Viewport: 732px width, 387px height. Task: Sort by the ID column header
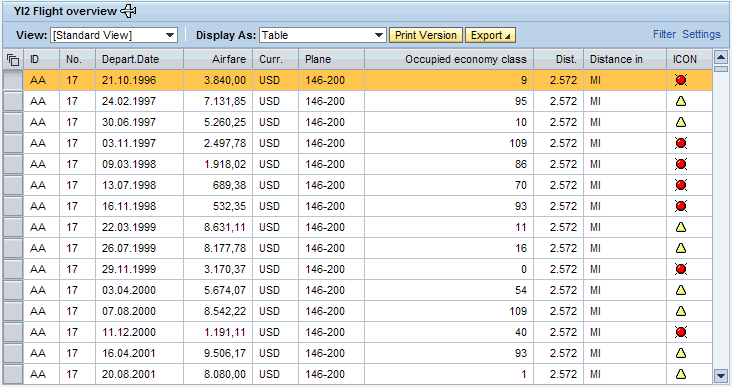click(42, 59)
